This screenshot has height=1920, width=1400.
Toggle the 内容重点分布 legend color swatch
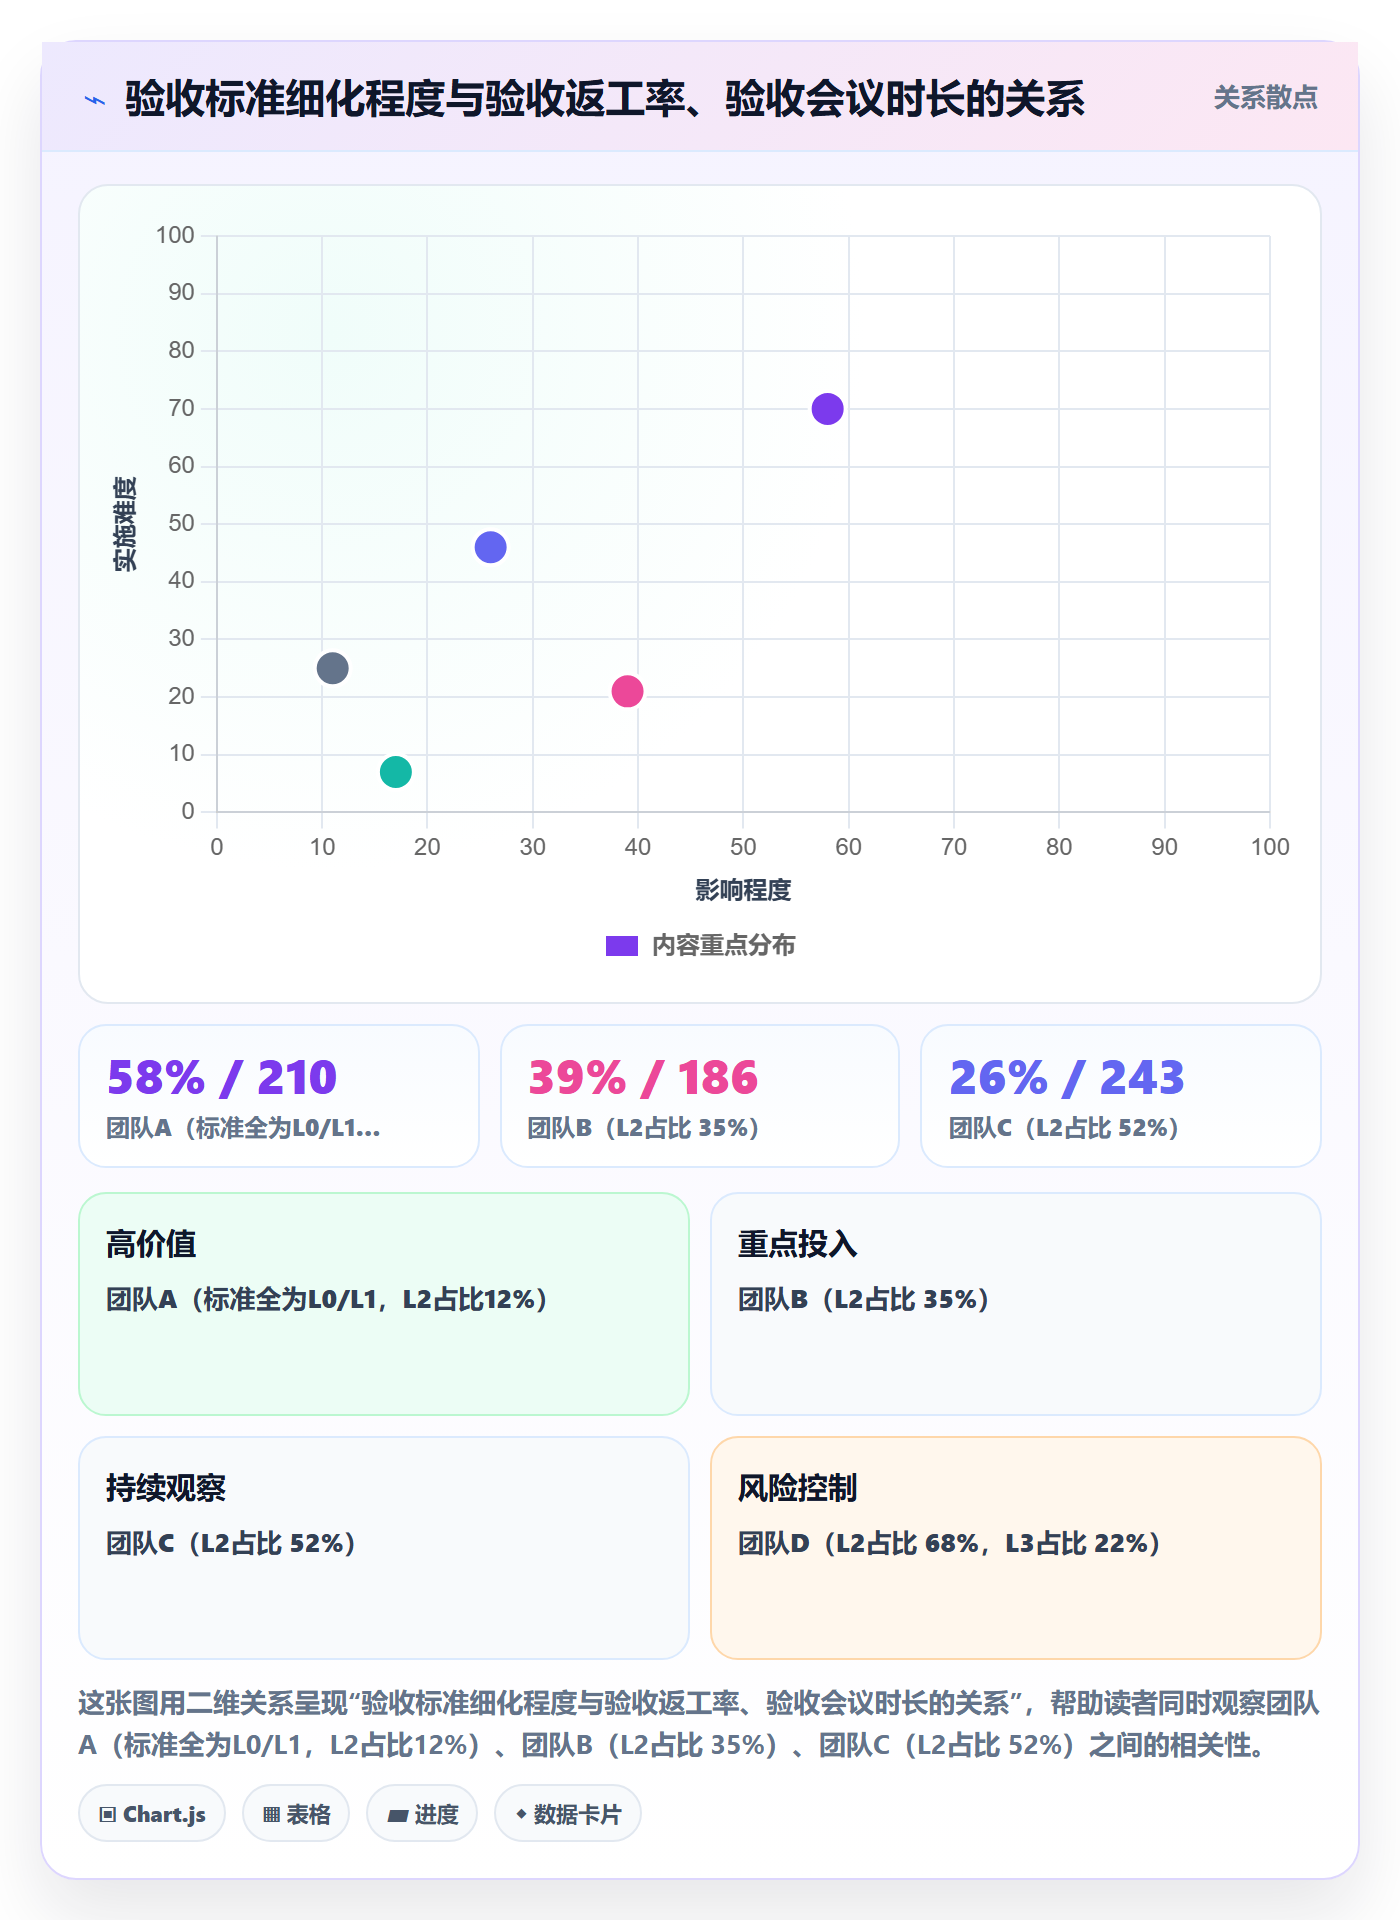[622, 946]
